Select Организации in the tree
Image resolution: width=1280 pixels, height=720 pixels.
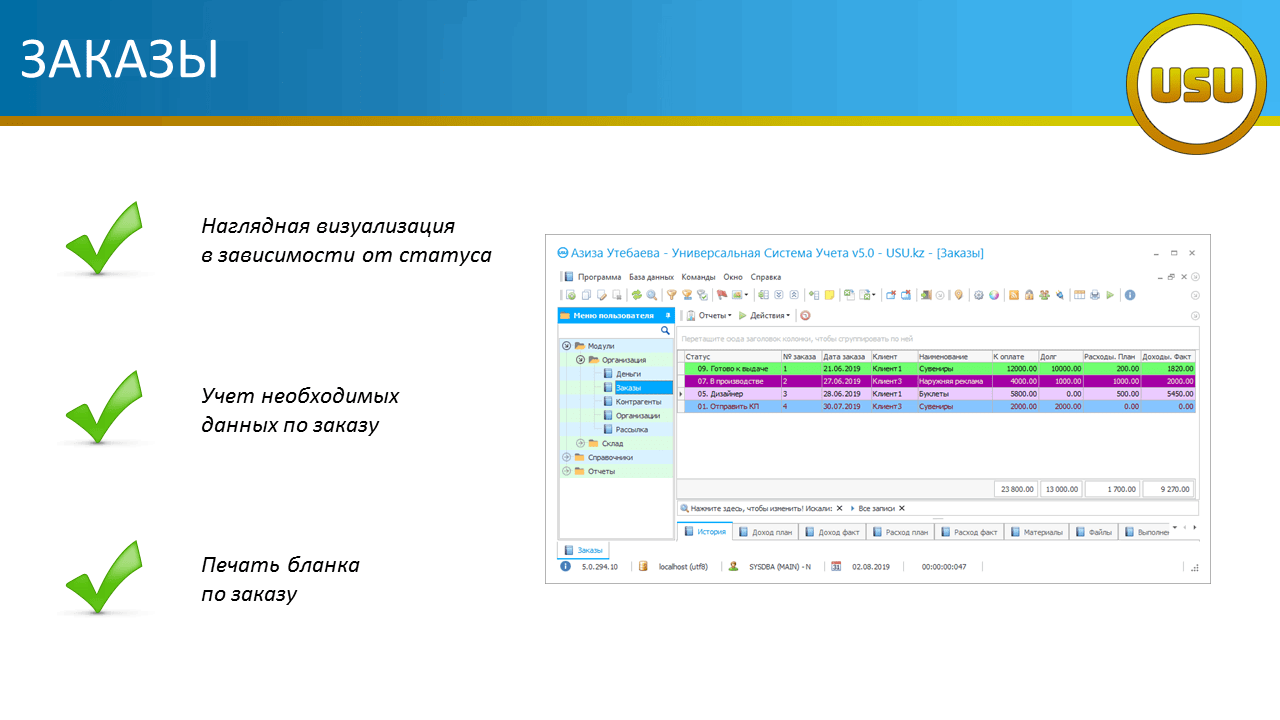coord(638,415)
